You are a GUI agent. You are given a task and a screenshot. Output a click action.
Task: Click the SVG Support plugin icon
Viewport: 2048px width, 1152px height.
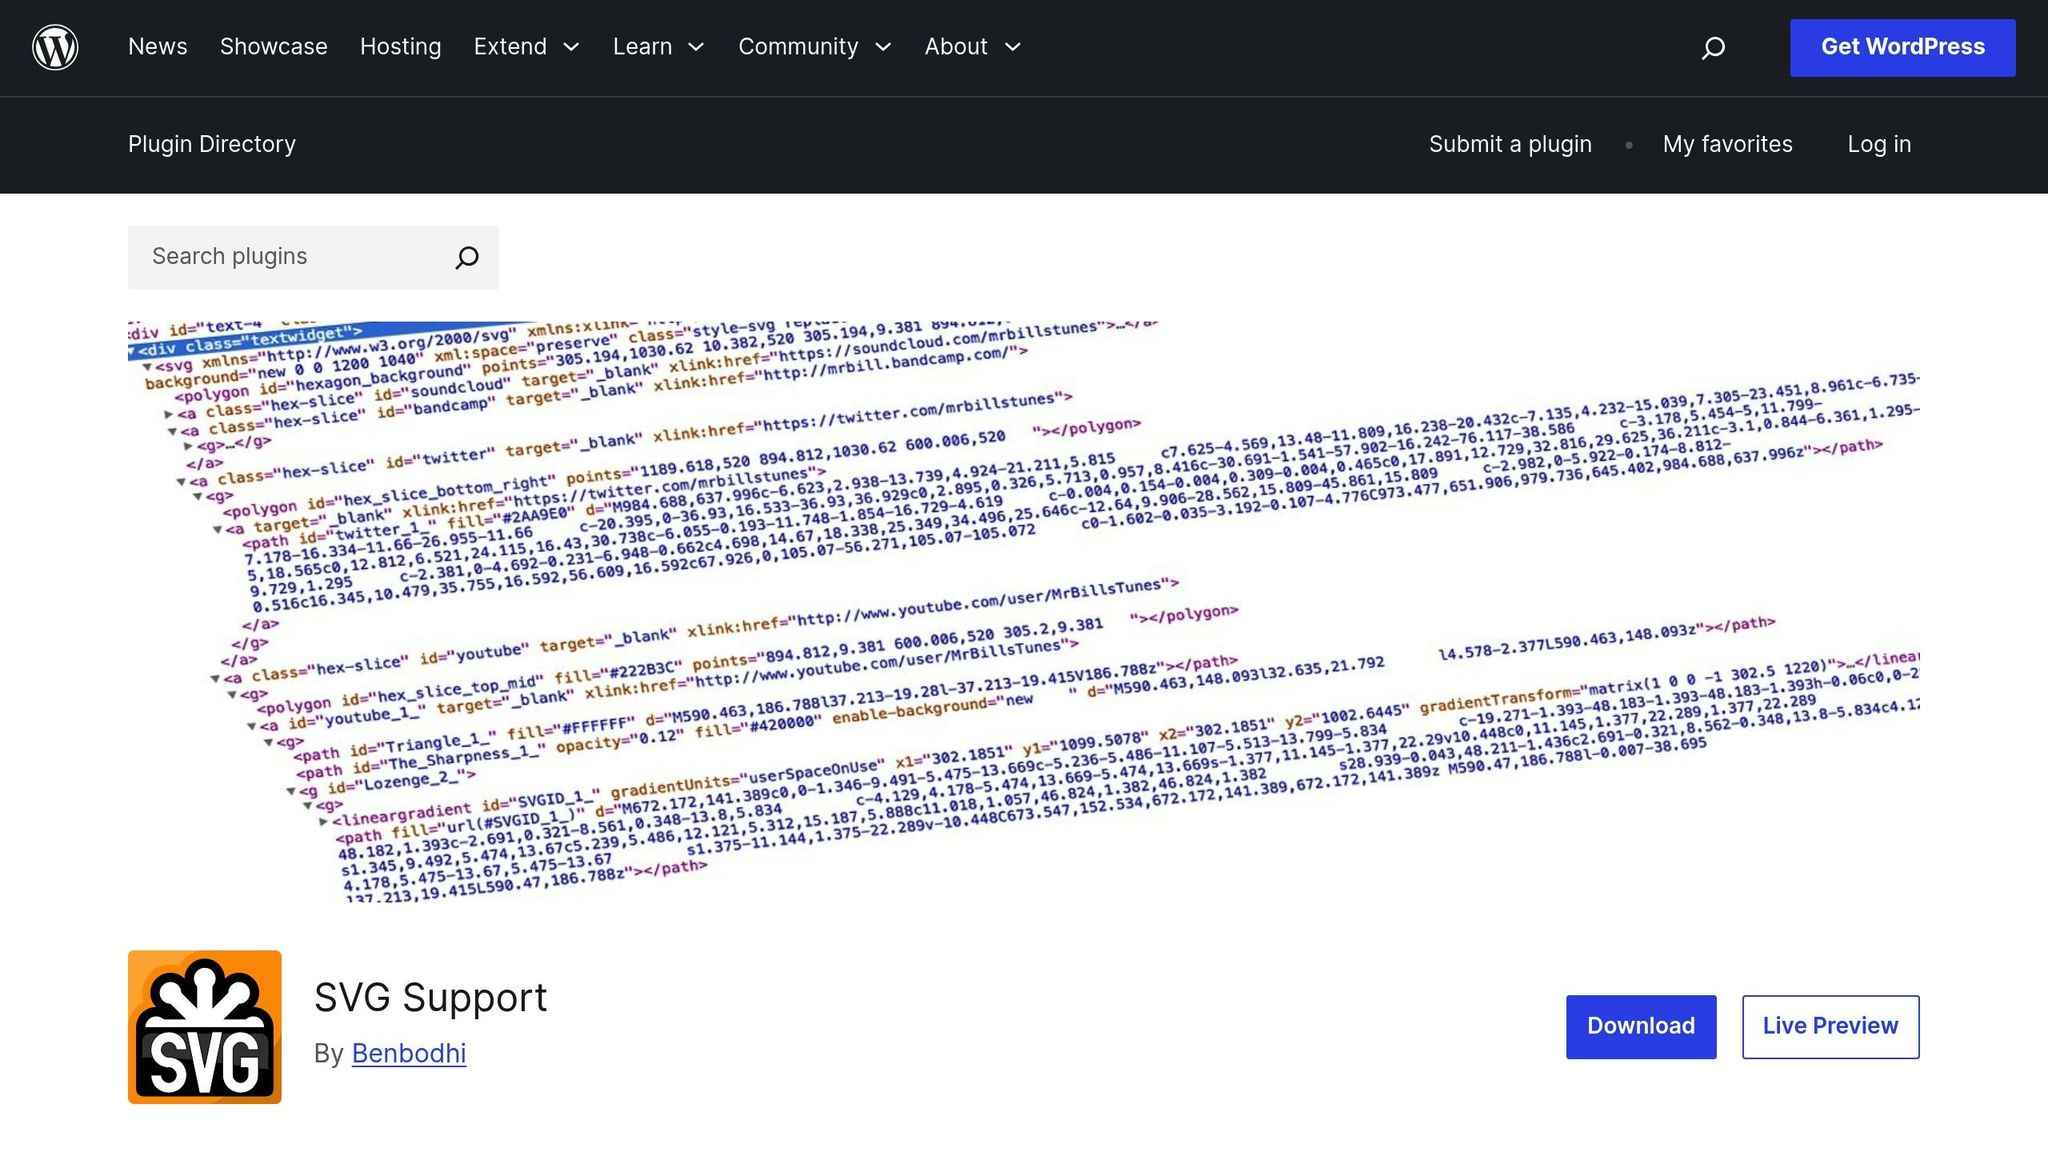pos(204,1026)
